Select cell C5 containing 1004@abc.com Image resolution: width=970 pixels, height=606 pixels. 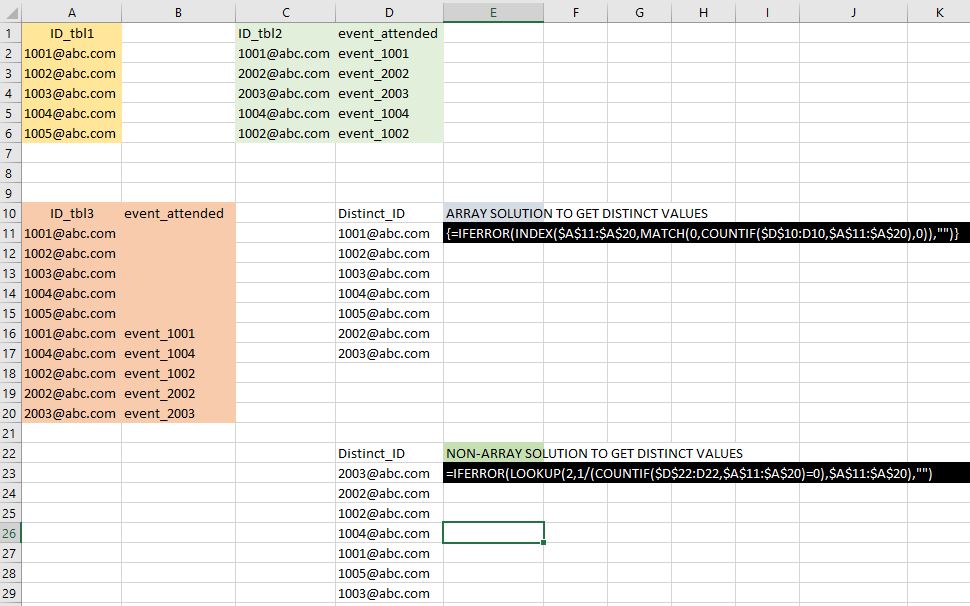(x=285, y=113)
